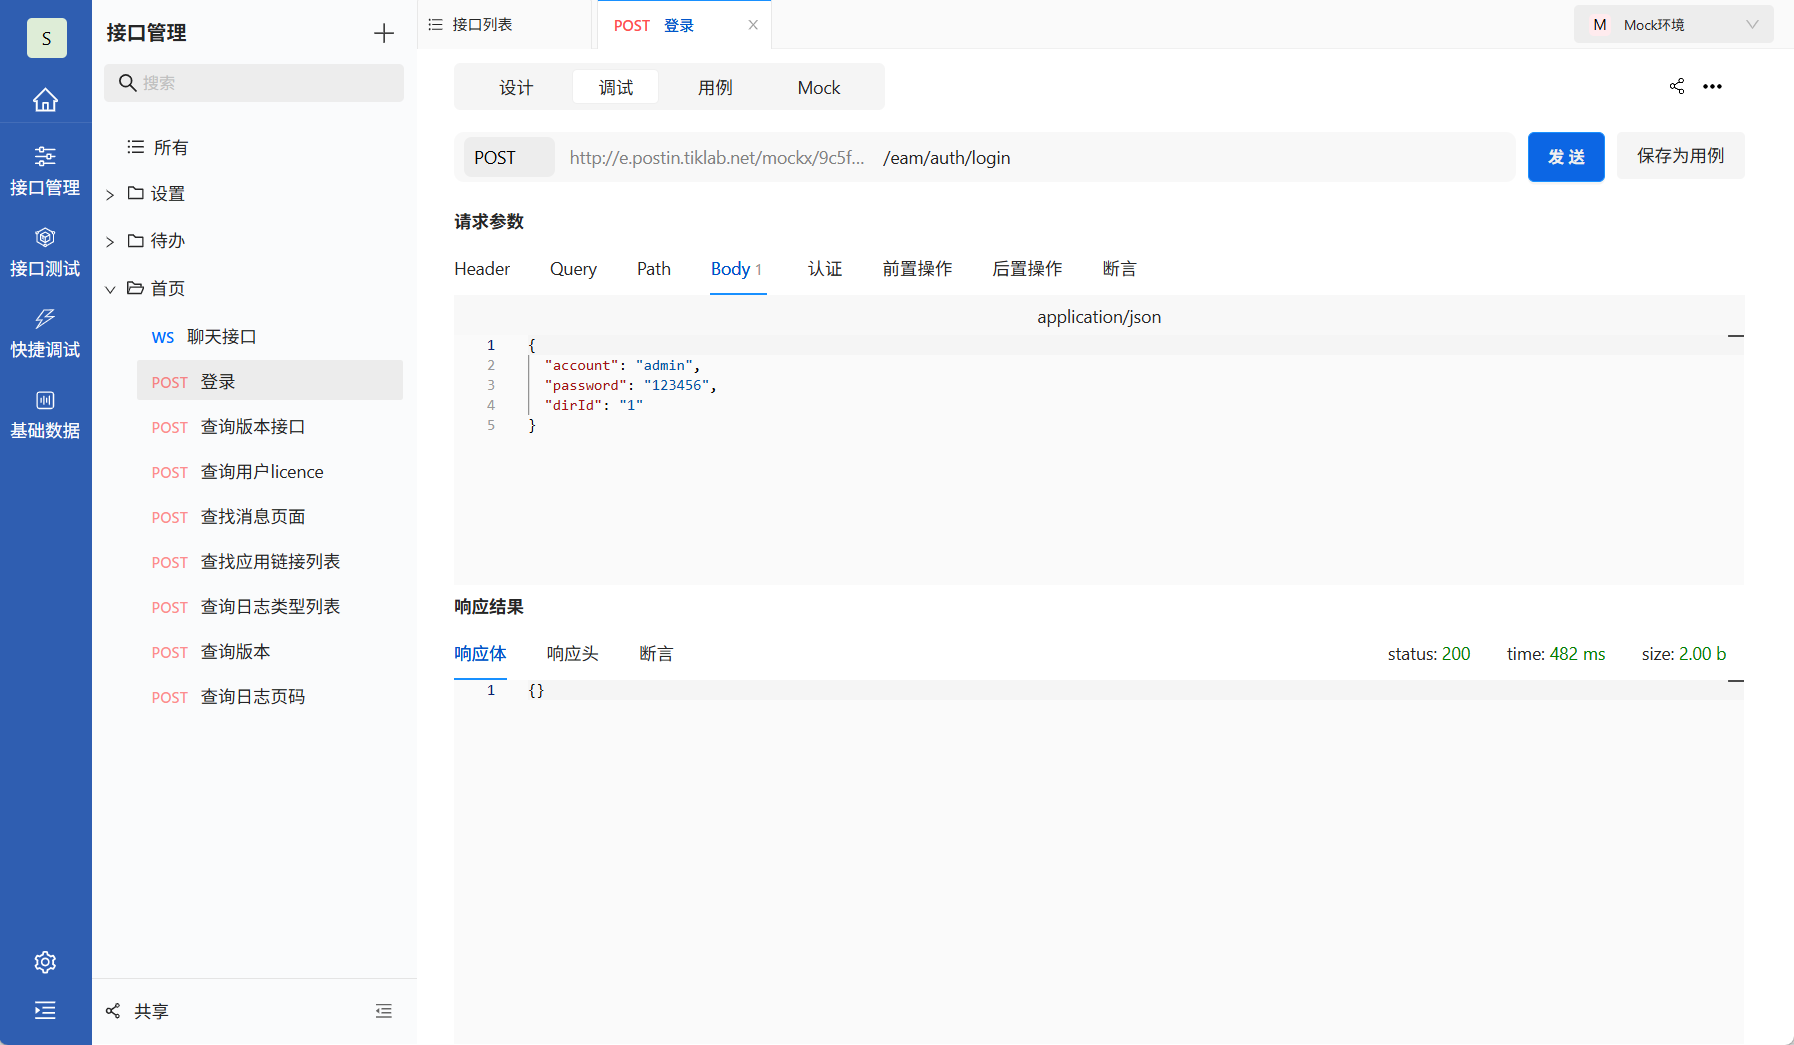Click the share icon in the top right
Screen dimensions: 1794x1045
click(x=1677, y=86)
